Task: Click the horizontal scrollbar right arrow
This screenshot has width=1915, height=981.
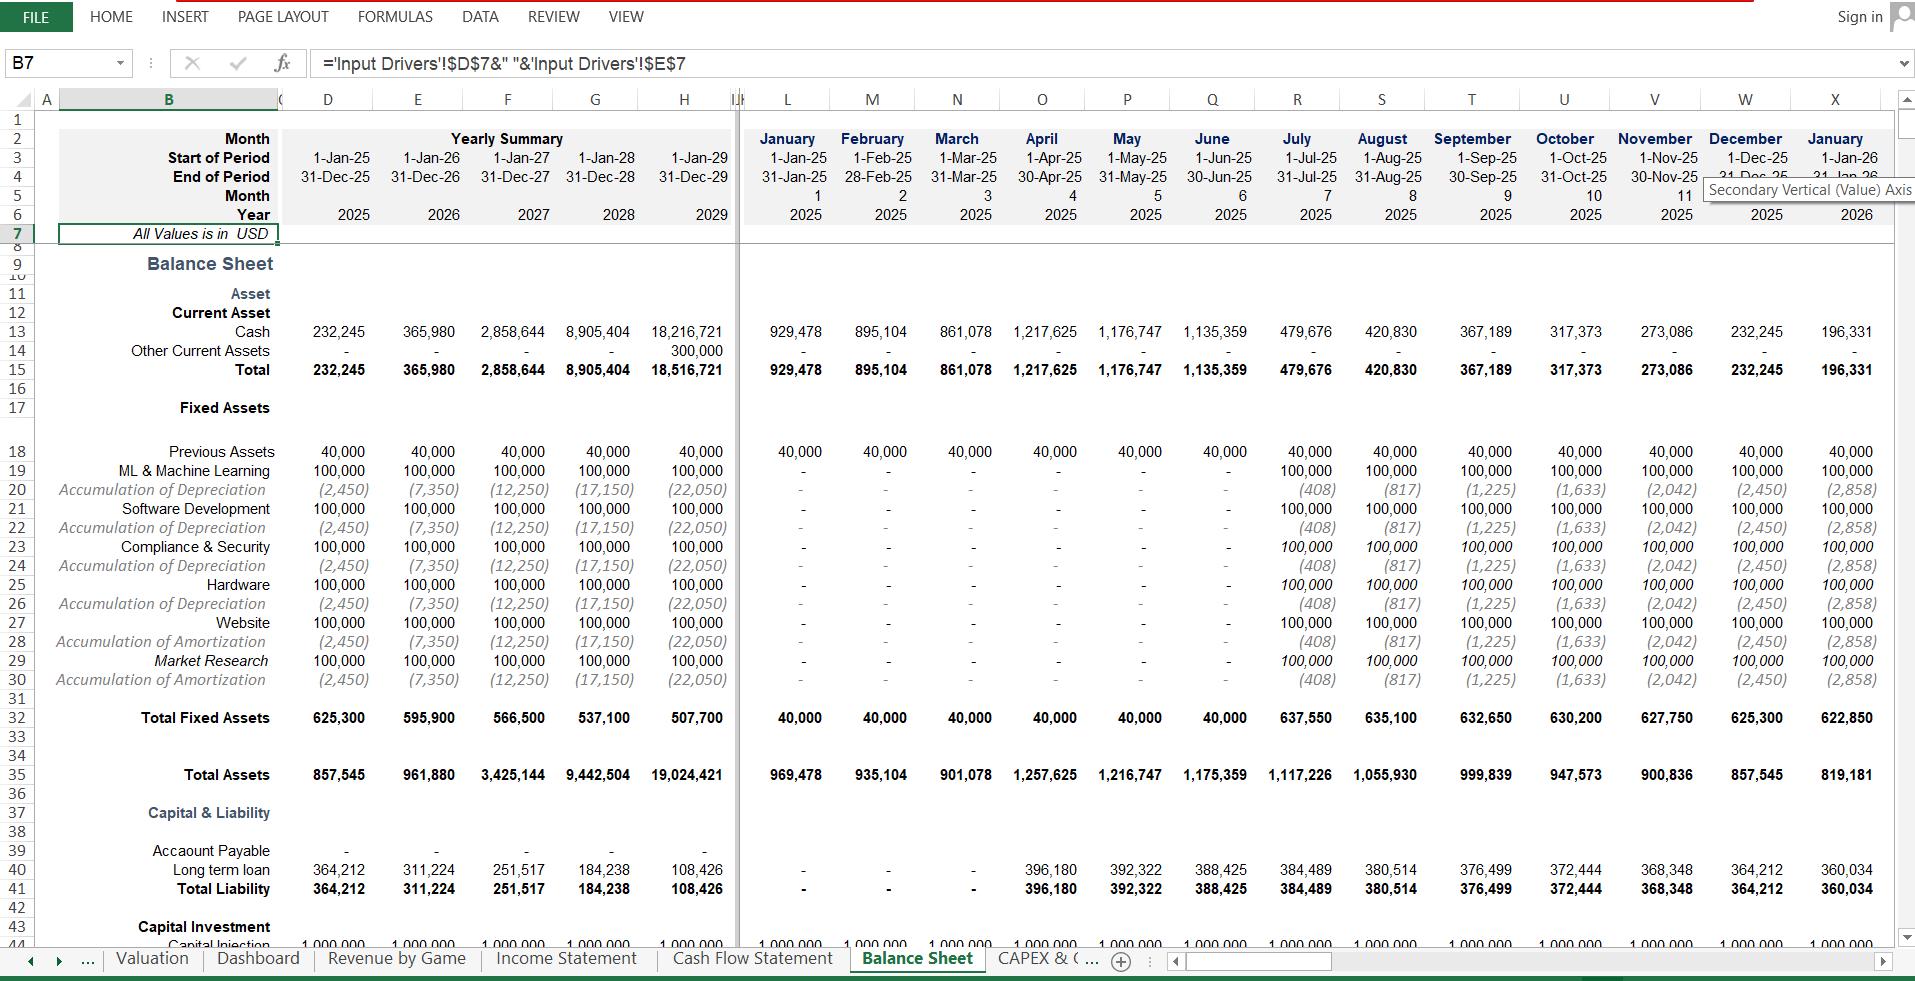Action: pyautogui.click(x=1883, y=961)
